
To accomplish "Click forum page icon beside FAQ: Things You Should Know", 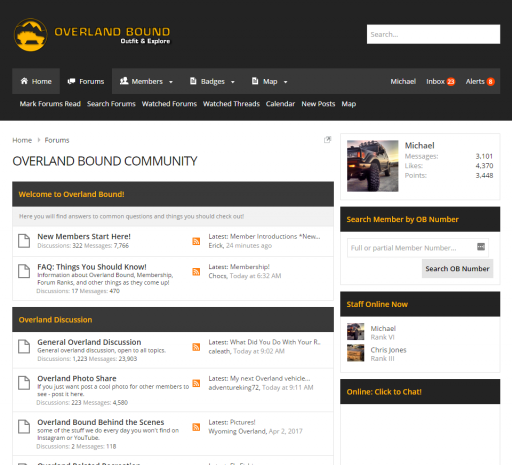I will coord(24,271).
